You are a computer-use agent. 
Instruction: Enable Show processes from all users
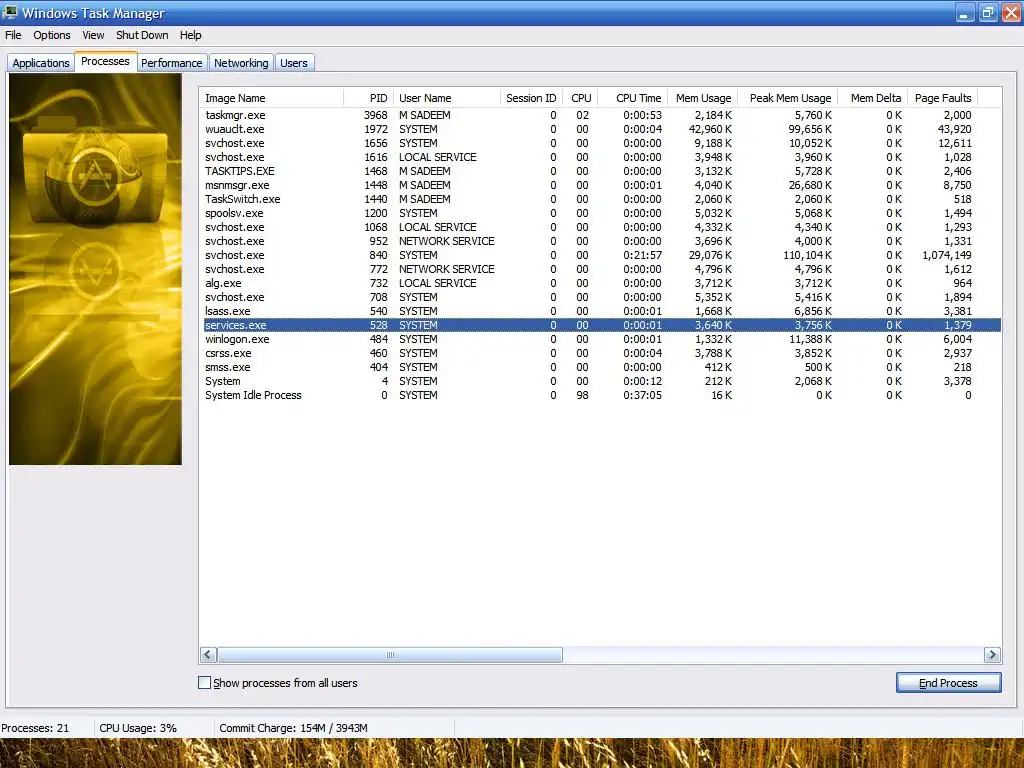coord(204,682)
